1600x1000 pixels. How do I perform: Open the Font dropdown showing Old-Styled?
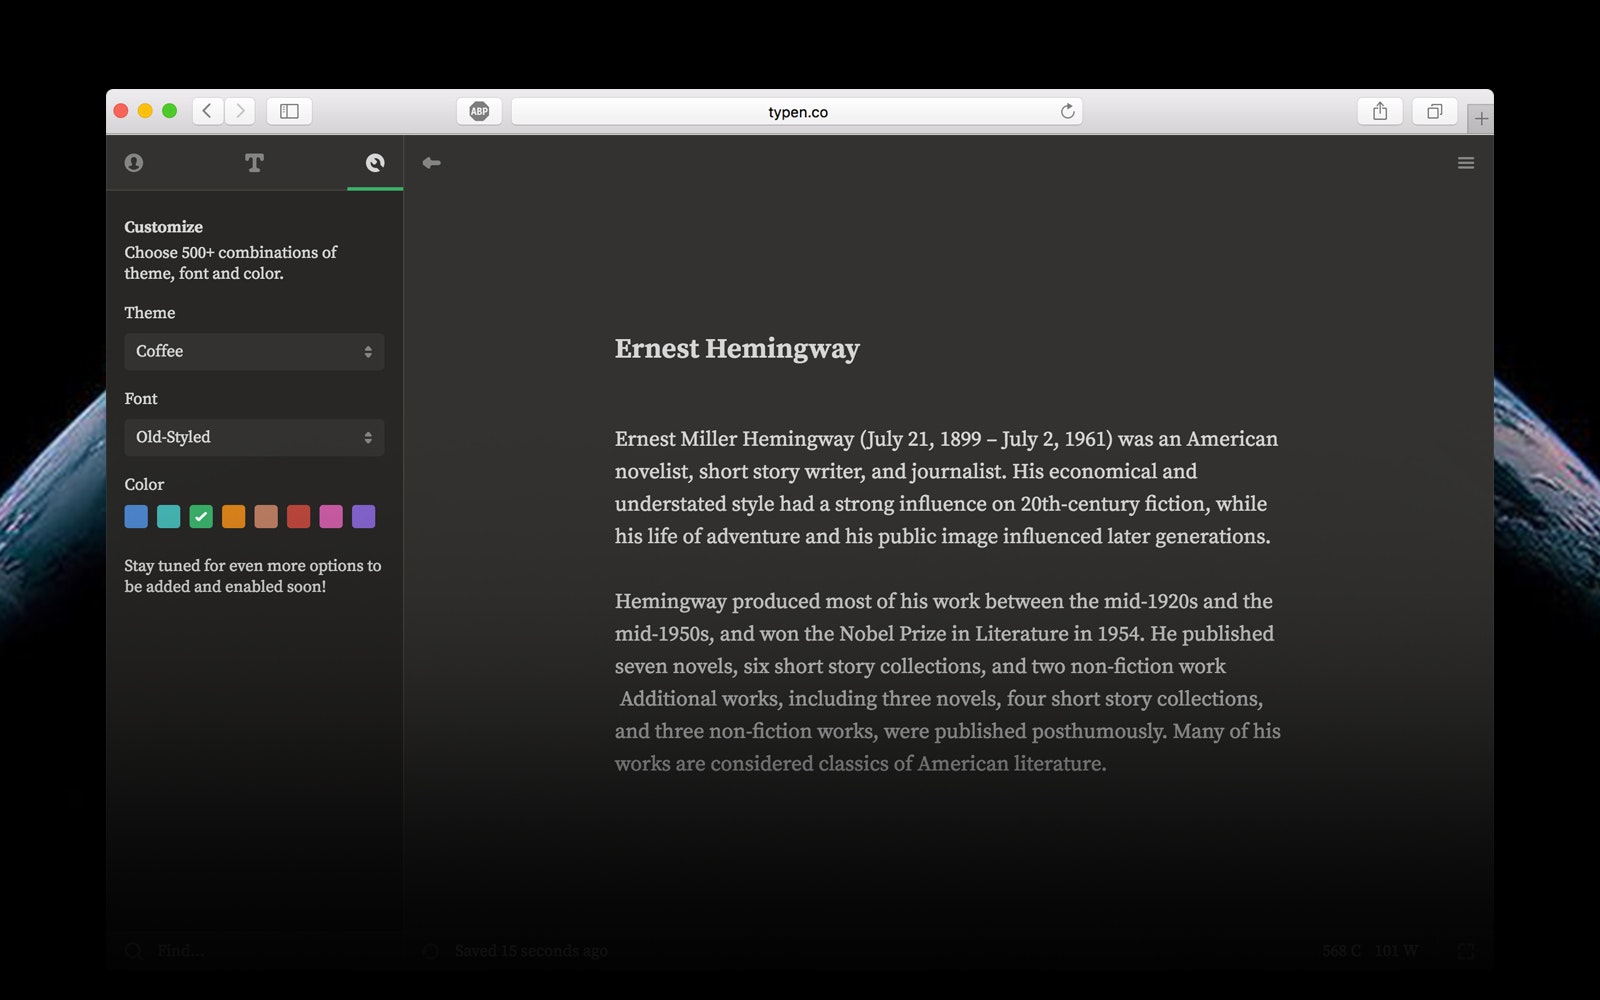click(254, 438)
